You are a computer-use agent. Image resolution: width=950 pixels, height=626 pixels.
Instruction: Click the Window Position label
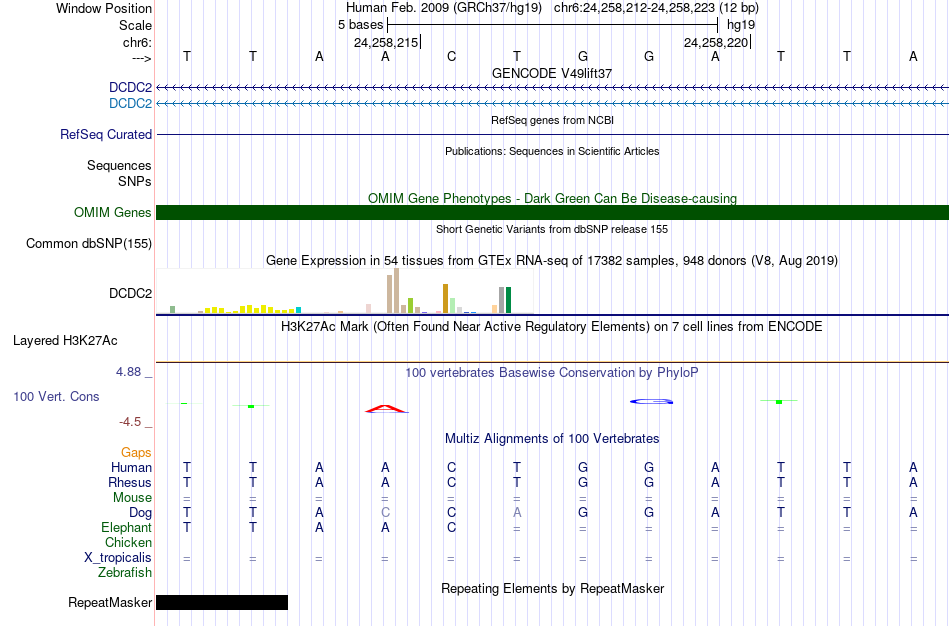pyautogui.click(x=104, y=8)
